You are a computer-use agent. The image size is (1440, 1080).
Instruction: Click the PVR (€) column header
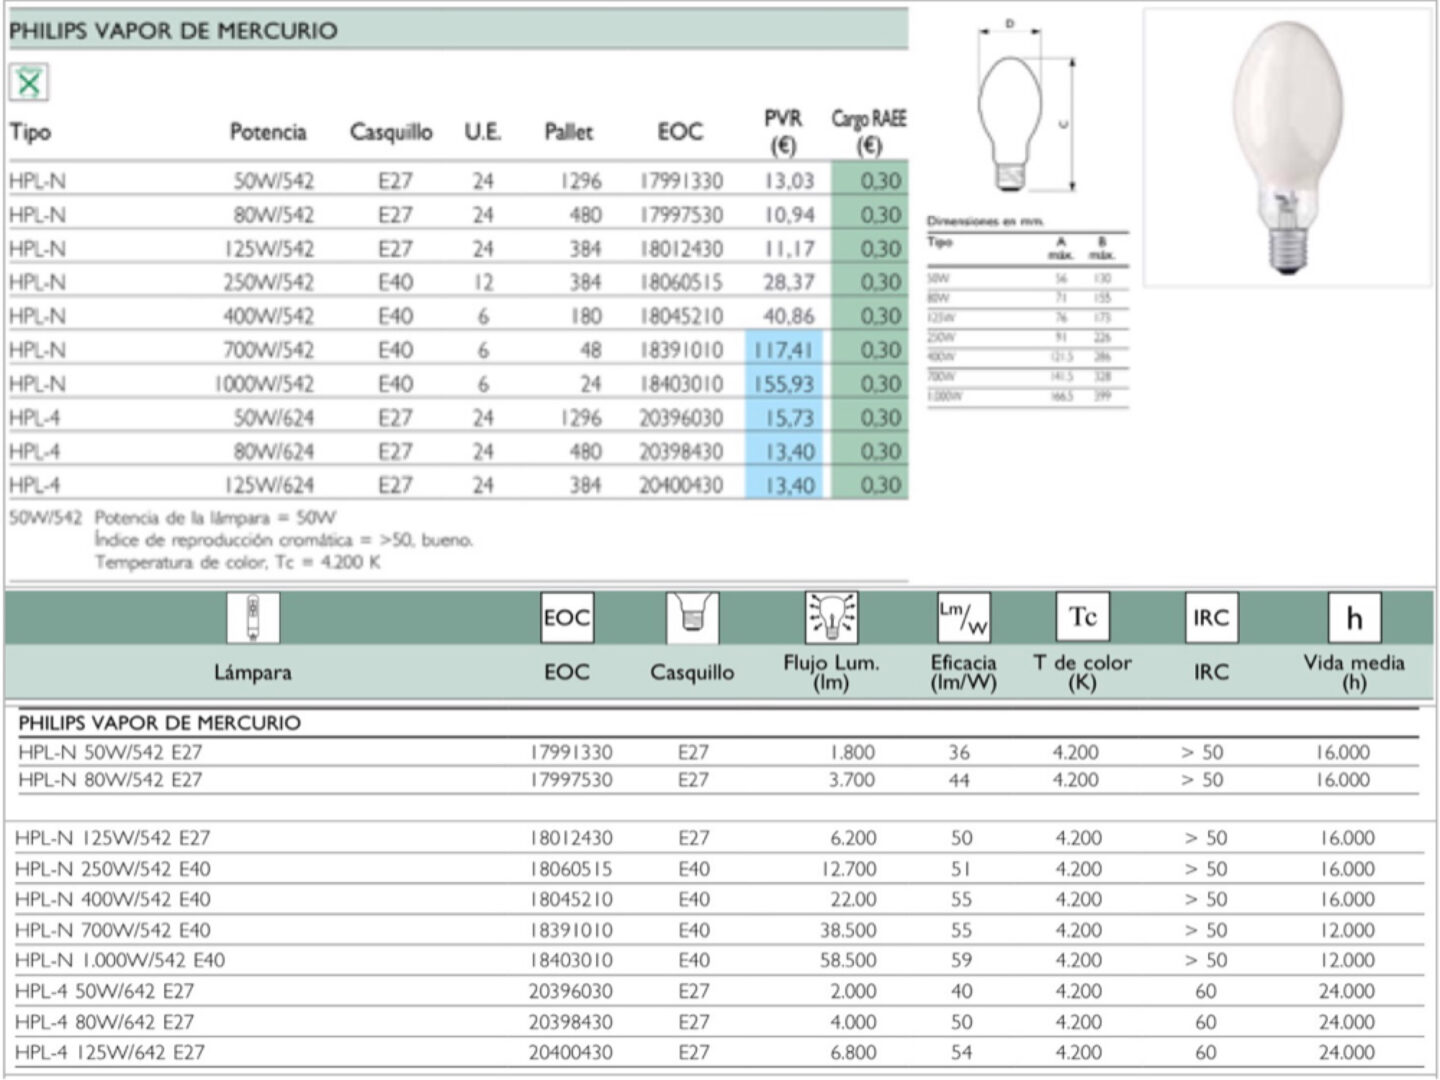coord(783,132)
